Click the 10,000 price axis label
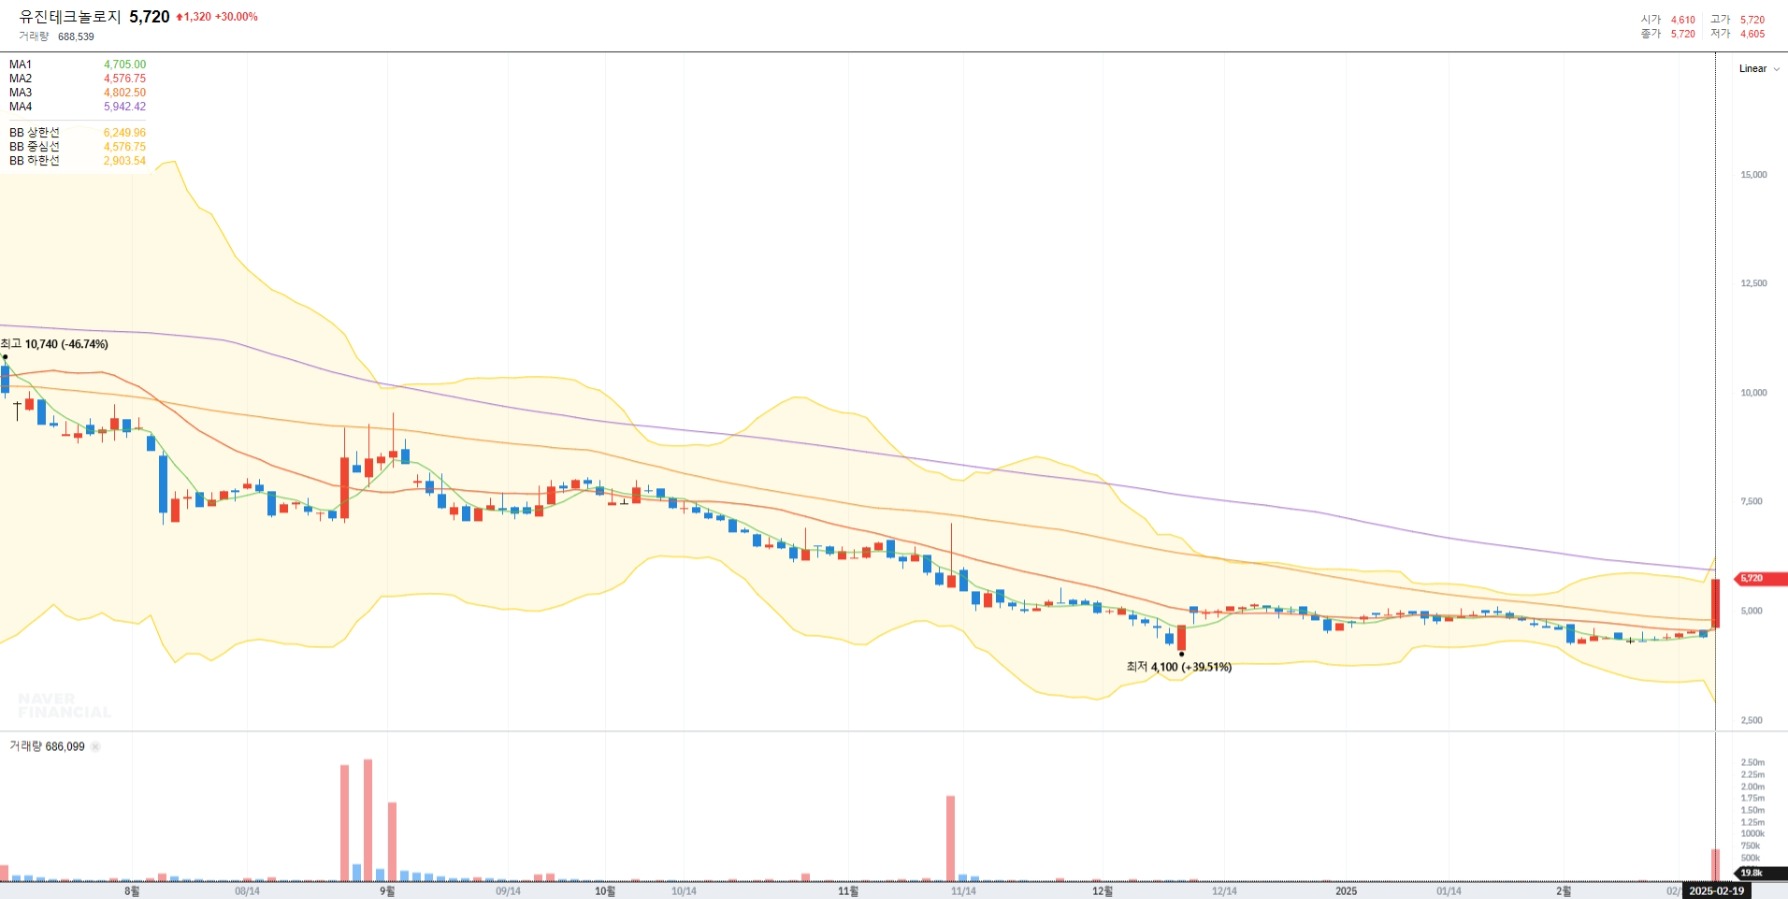The image size is (1788, 899). (1753, 393)
